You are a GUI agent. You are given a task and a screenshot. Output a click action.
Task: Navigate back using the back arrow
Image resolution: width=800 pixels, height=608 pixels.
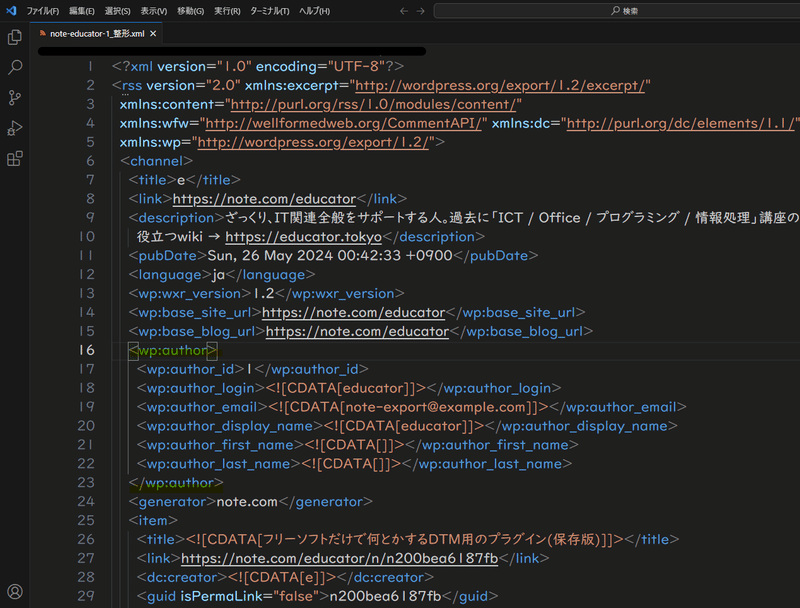(404, 11)
